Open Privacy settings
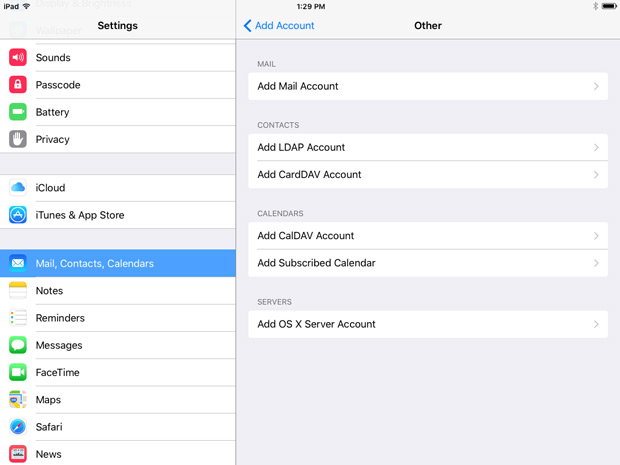The width and height of the screenshot is (620, 465). 118,139
